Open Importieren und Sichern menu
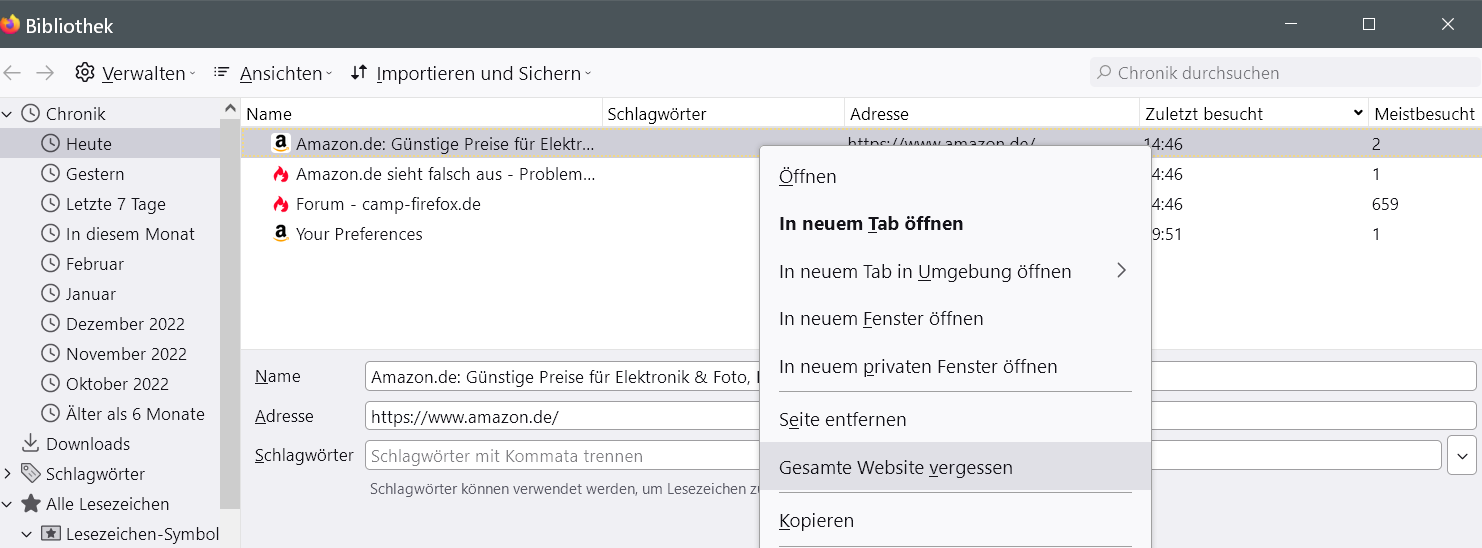This screenshot has height=548, width=1482. [x=470, y=73]
